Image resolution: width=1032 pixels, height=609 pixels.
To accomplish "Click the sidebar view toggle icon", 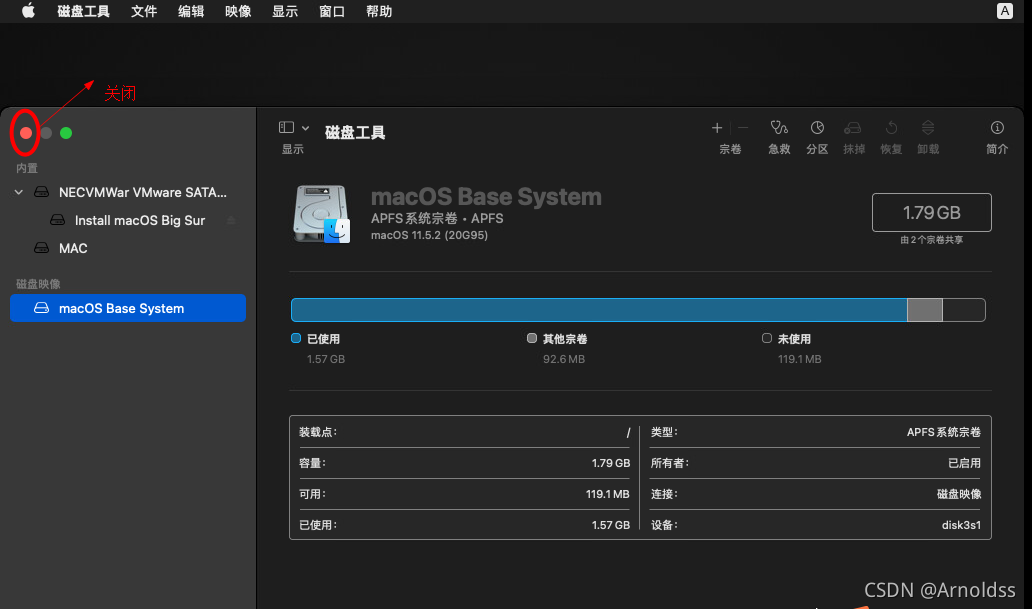I will [x=286, y=127].
